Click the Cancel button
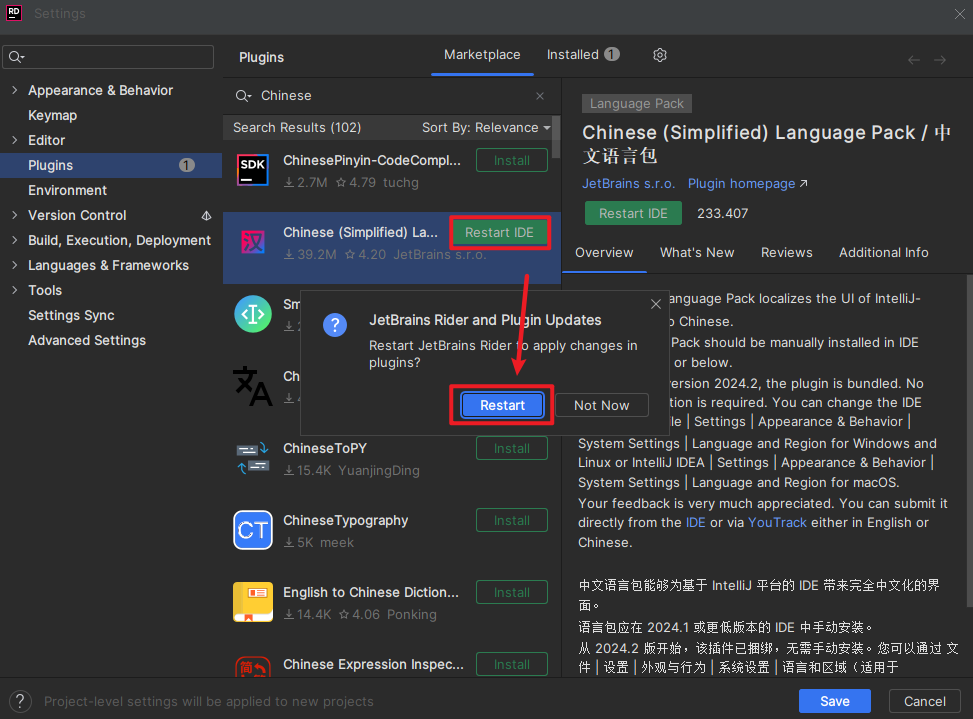The width and height of the screenshot is (973, 719). (925, 701)
